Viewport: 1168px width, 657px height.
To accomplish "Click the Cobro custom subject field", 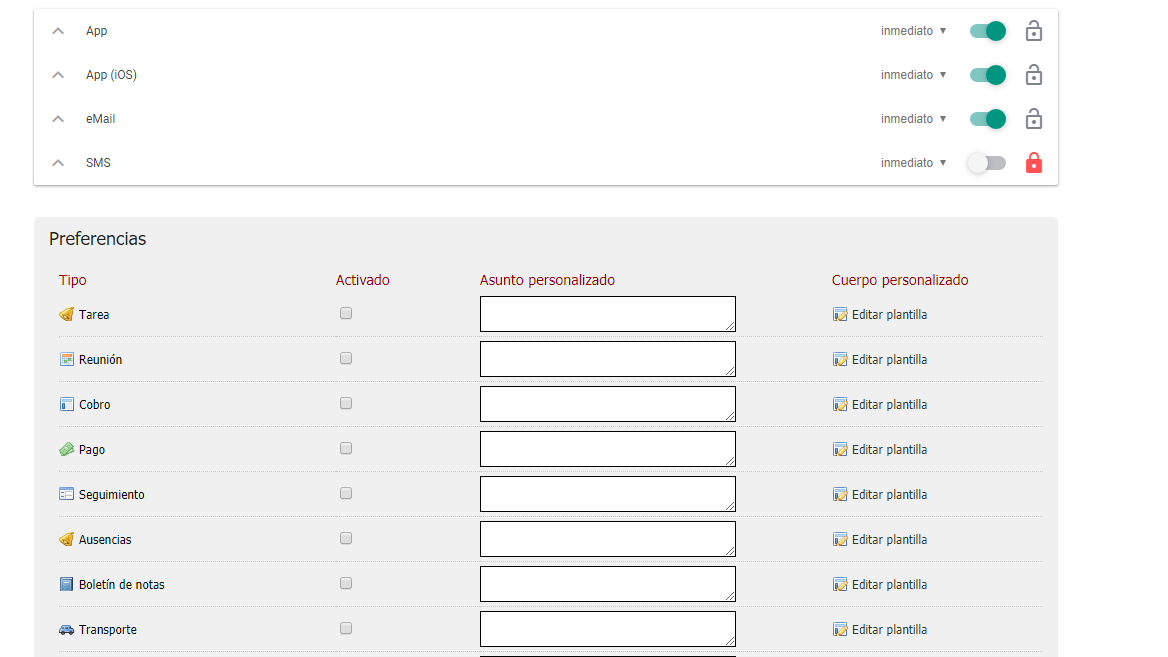I will (x=608, y=404).
